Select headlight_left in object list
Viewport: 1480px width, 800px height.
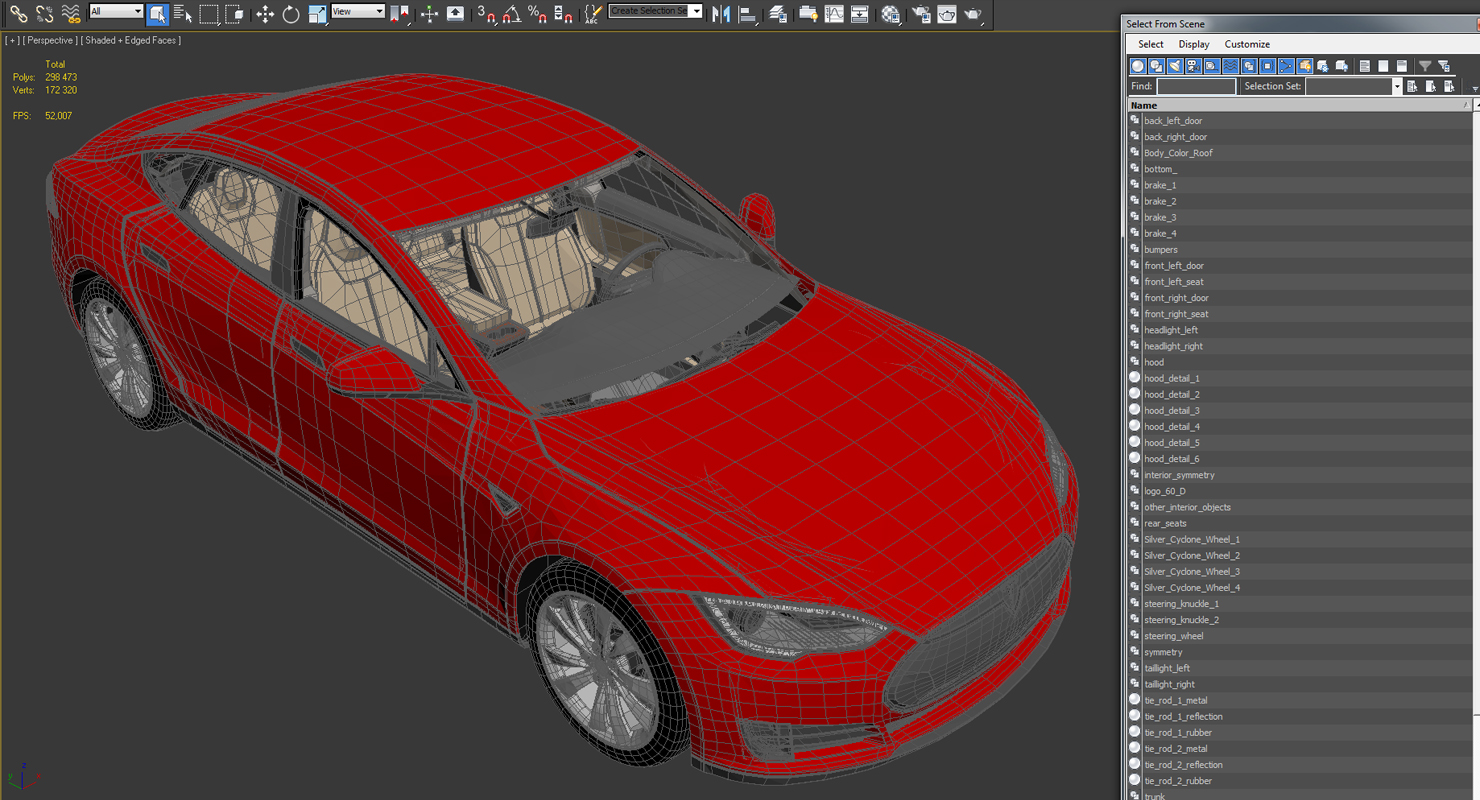pyautogui.click(x=1171, y=330)
